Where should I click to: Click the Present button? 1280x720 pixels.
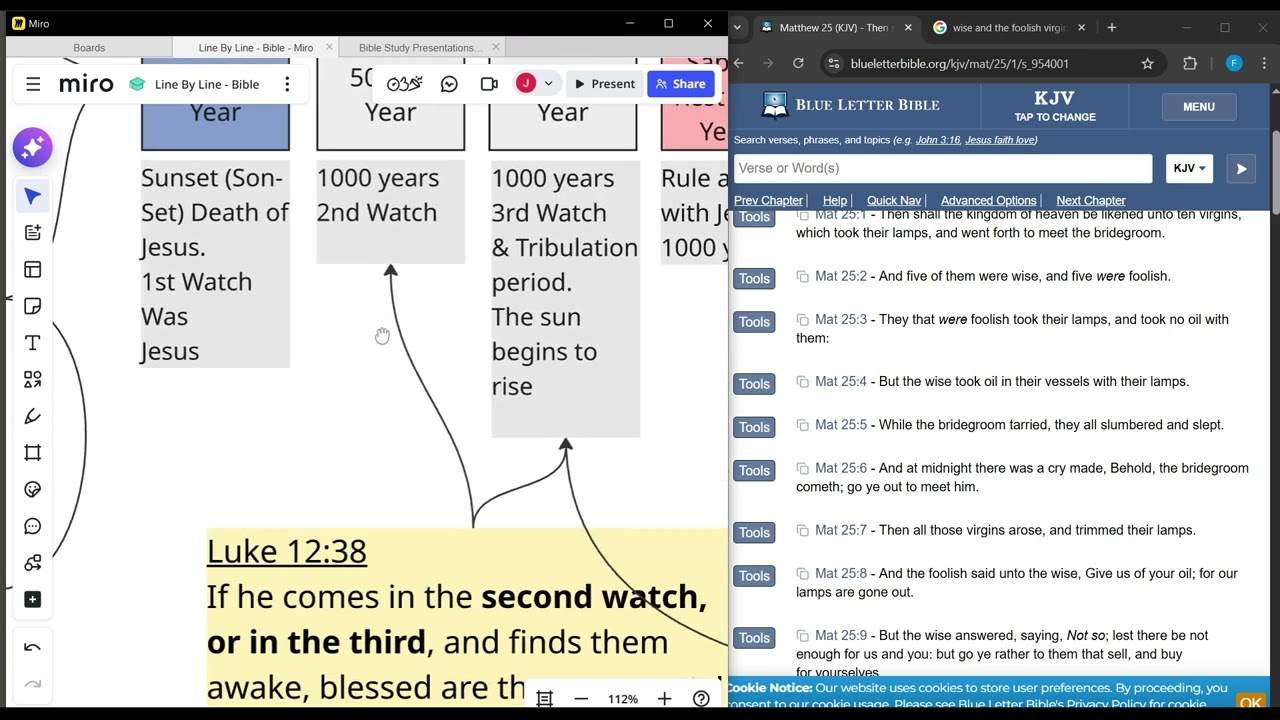coord(605,84)
